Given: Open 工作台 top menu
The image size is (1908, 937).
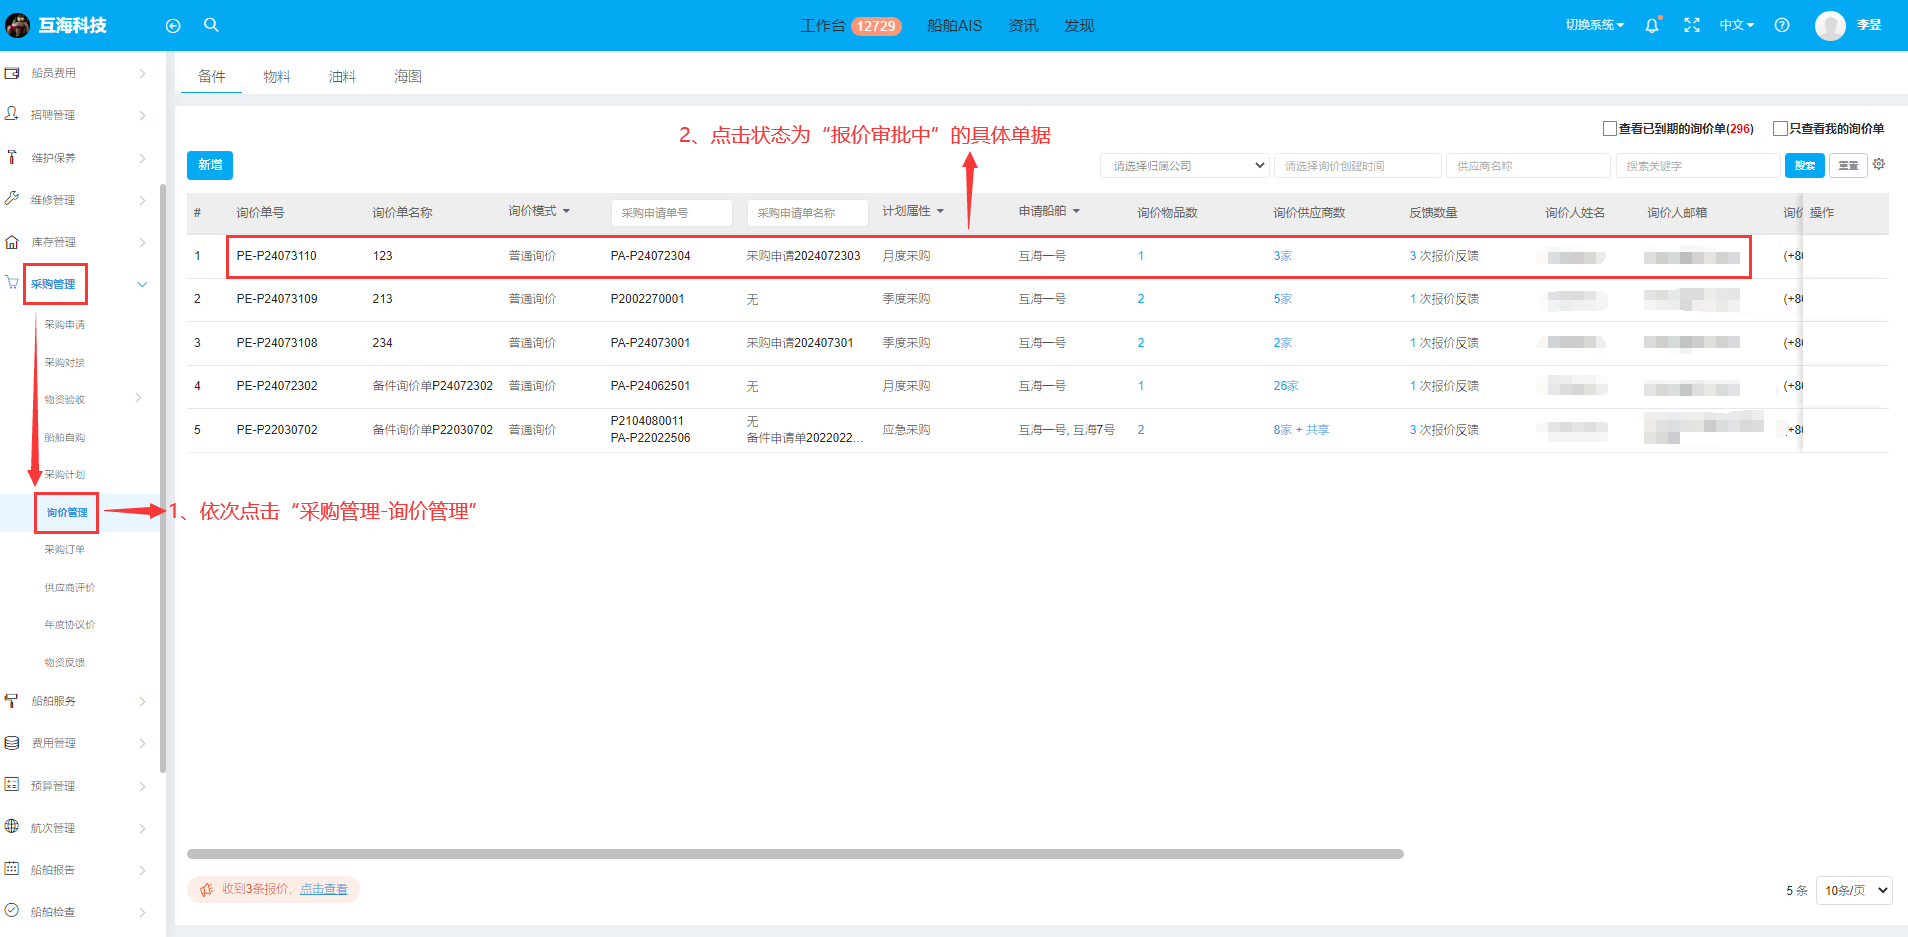Looking at the screenshot, I should click(x=850, y=25).
